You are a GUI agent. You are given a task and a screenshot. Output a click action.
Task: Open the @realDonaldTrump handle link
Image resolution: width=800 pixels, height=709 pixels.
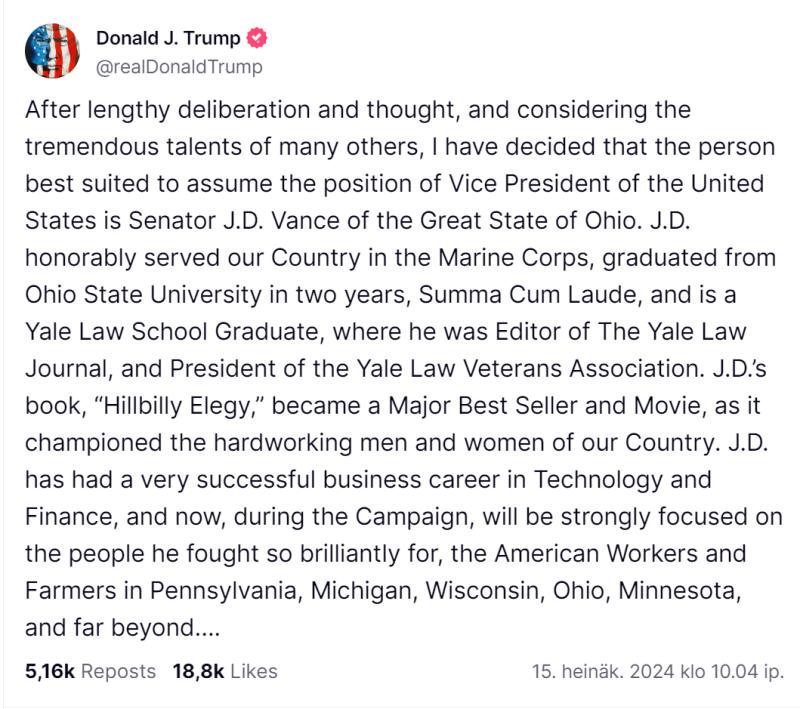[179, 67]
